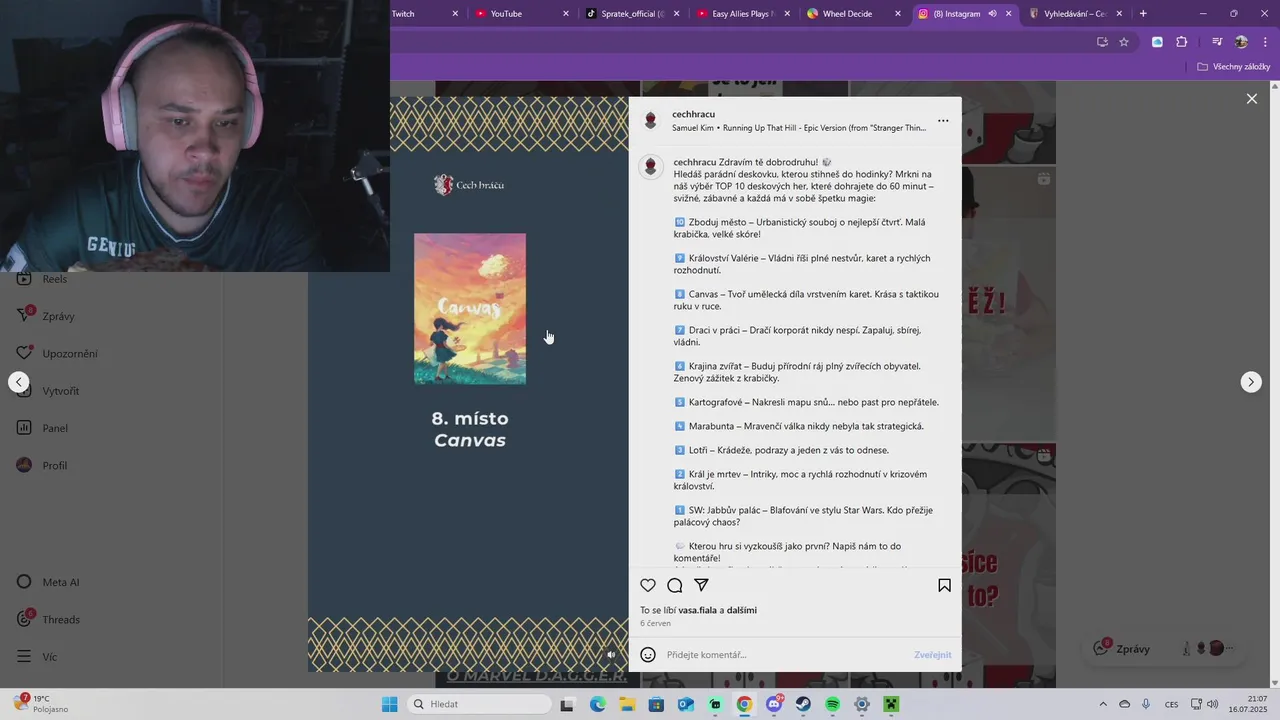The image size is (1280, 720).
Task: Open Threads in the sidebar
Action: point(48,619)
